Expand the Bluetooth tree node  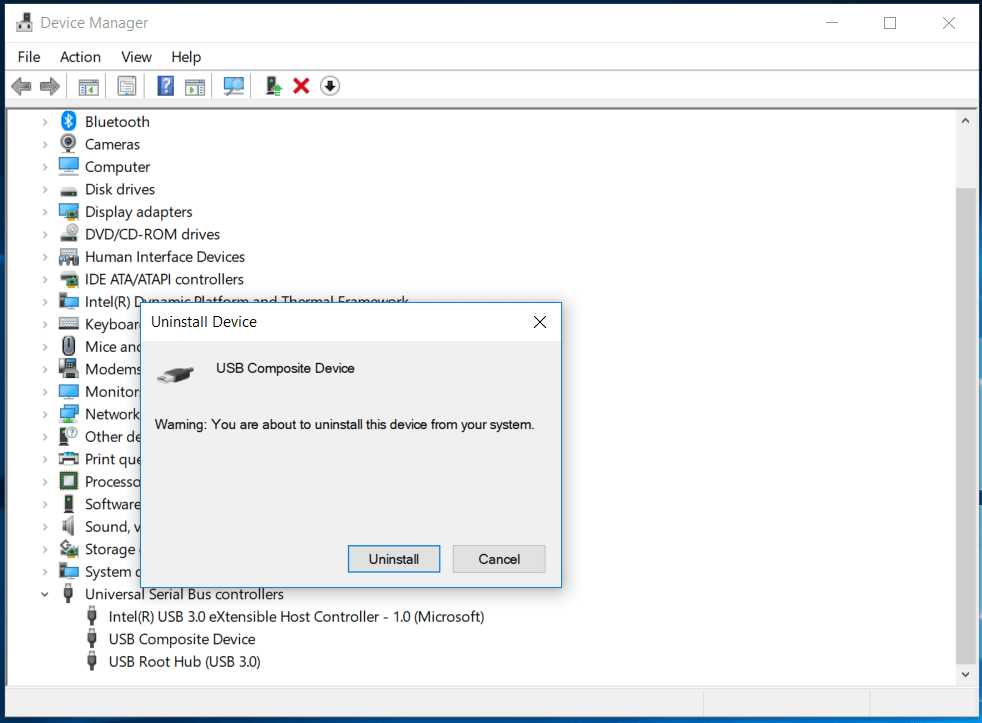(x=44, y=122)
